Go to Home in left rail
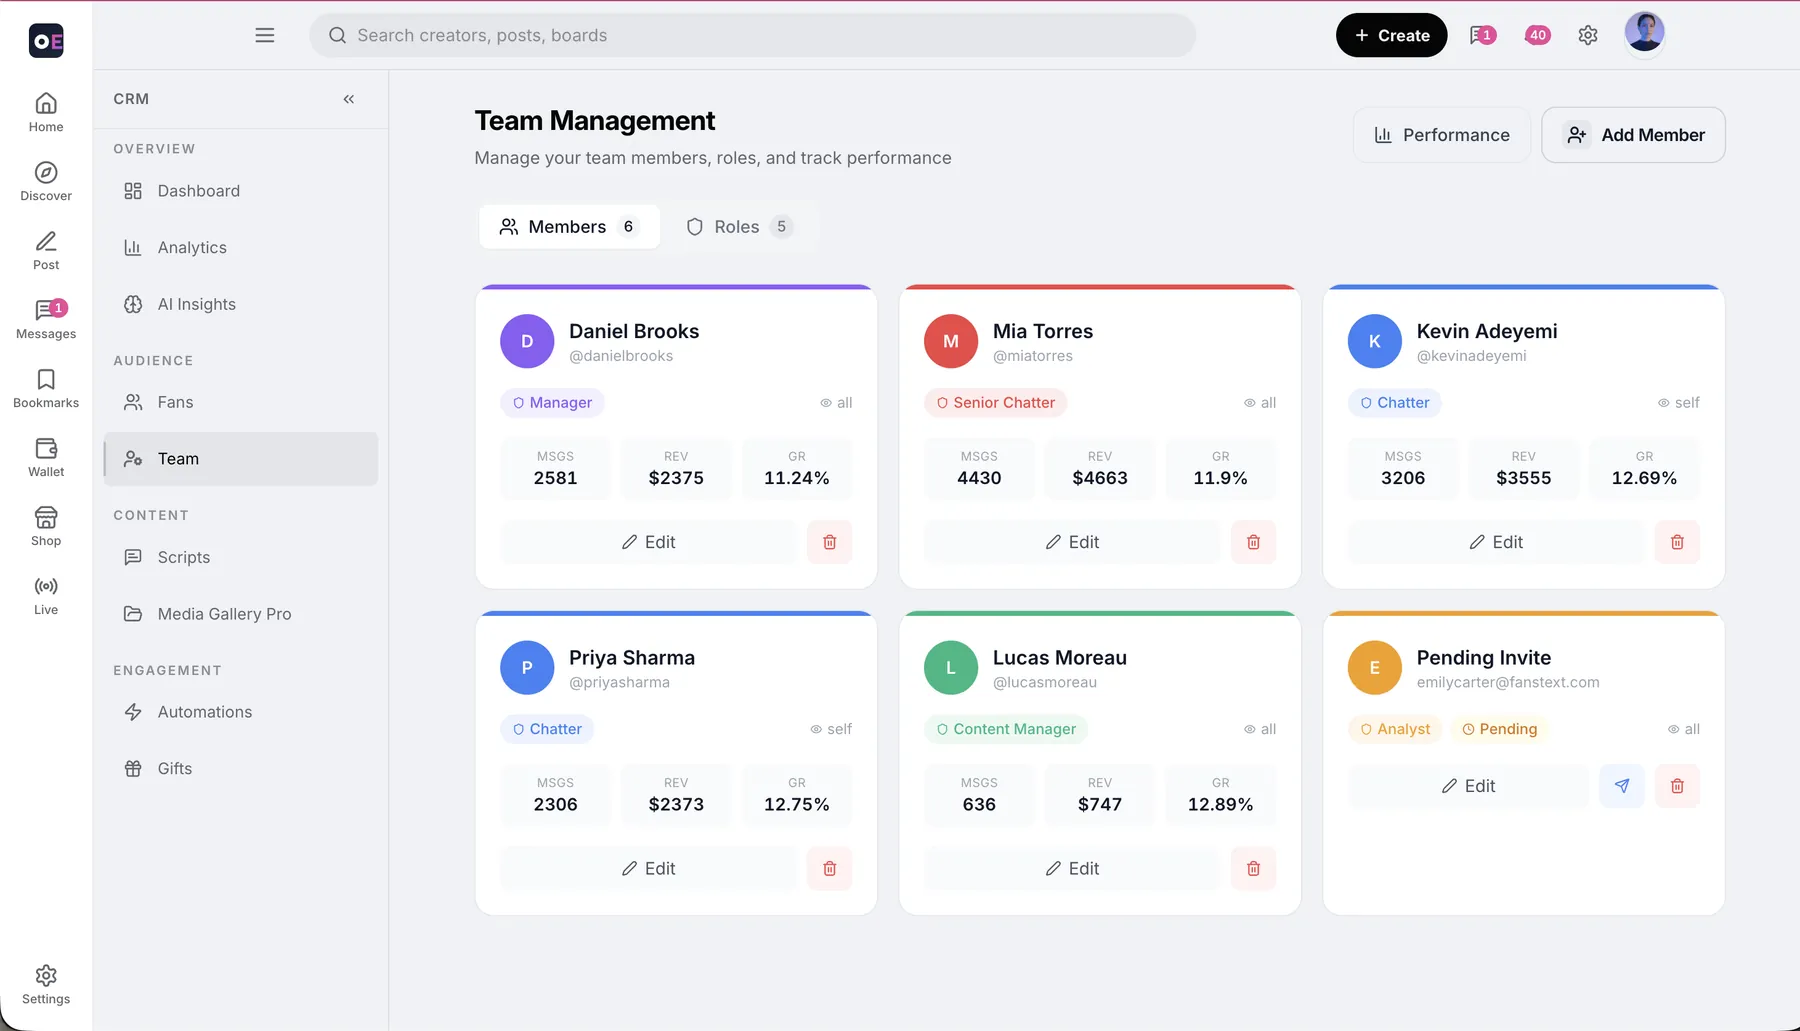The width and height of the screenshot is (1800, 1031). coord(46,113)
